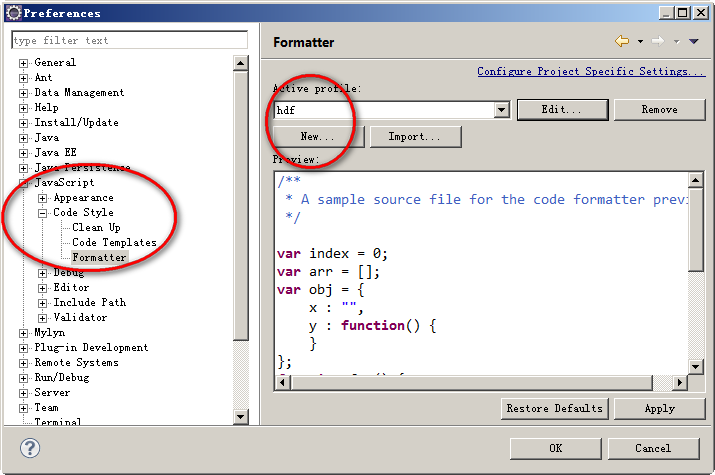This screenshot has height=475, width=715.
Task: Click the forward navigation arrow icon
Action: [657, 41]
